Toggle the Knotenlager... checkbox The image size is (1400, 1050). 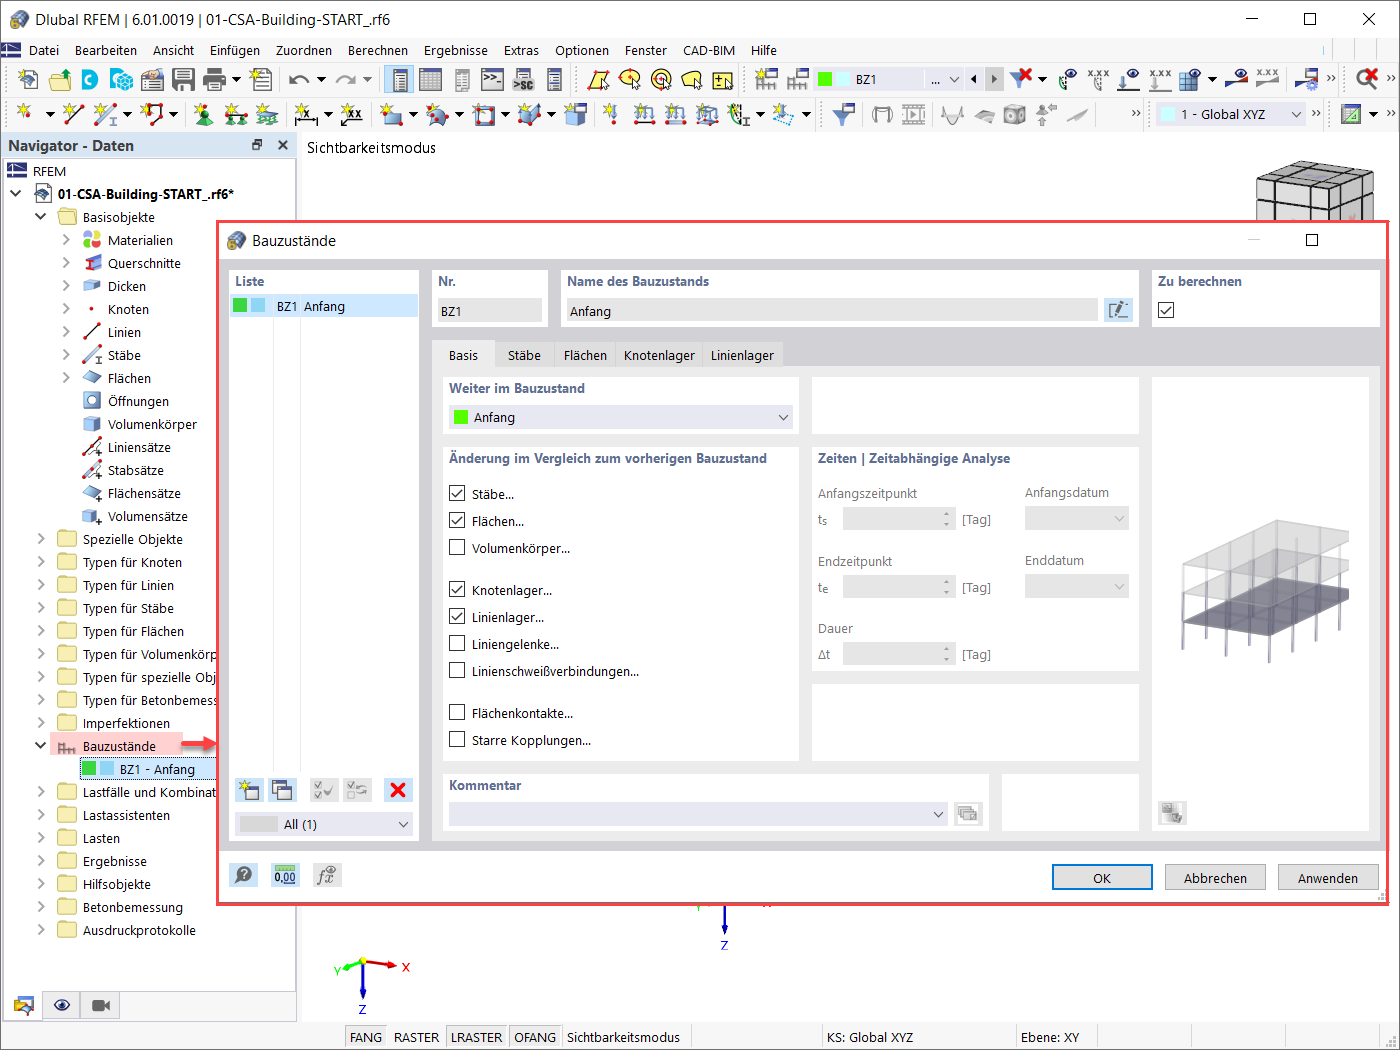[x=457, y=590]
